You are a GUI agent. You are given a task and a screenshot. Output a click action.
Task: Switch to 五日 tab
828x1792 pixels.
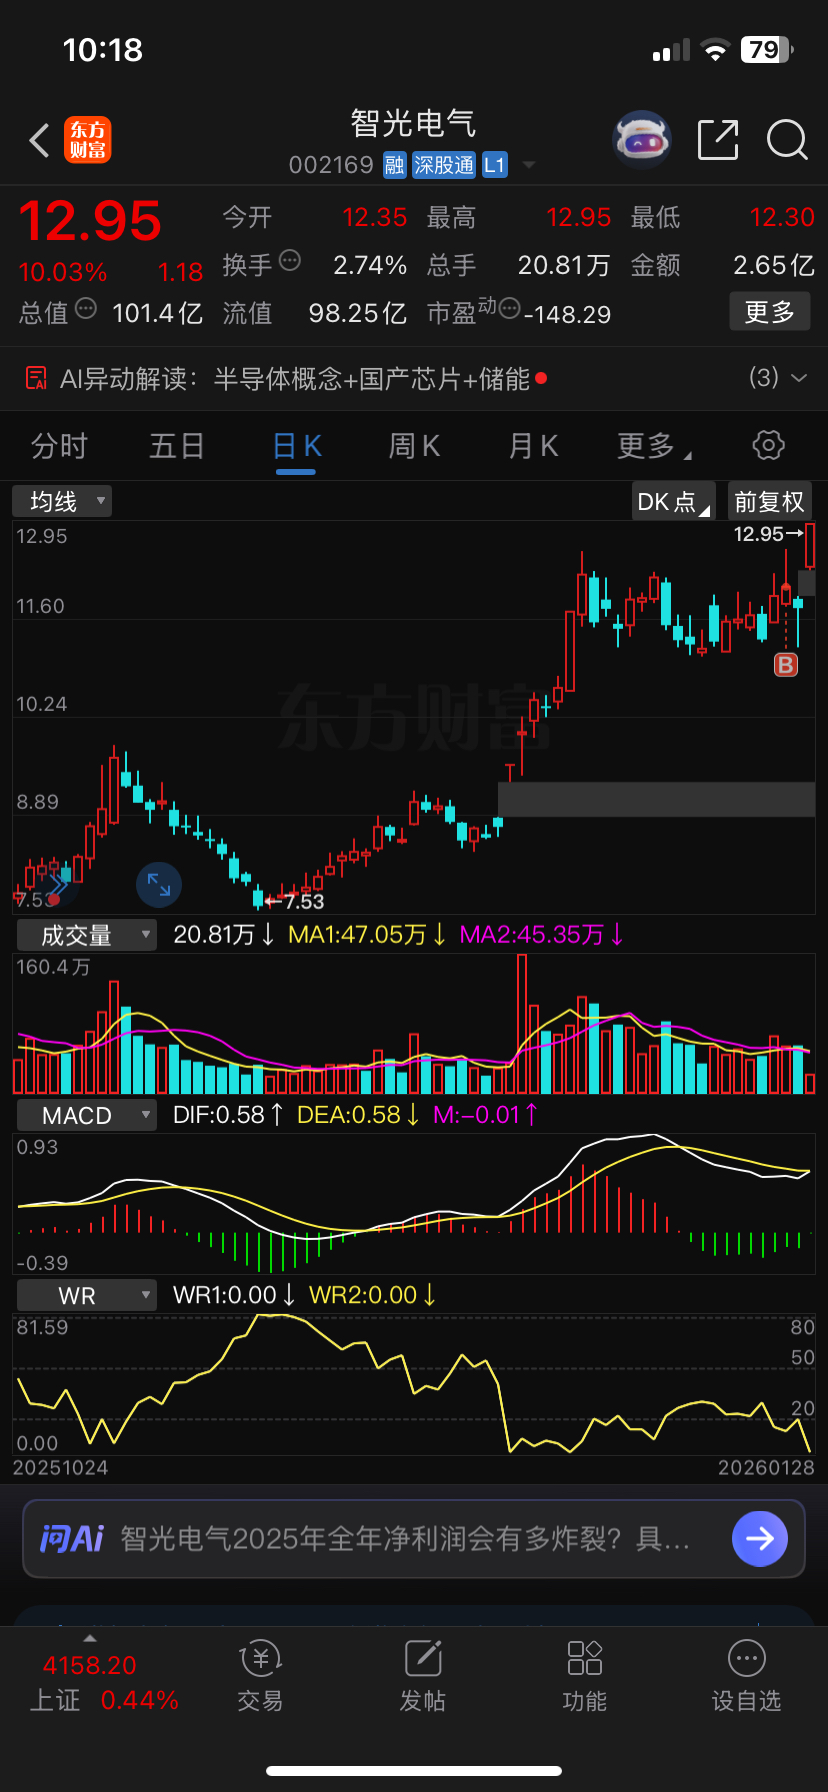tap(177, 446)
